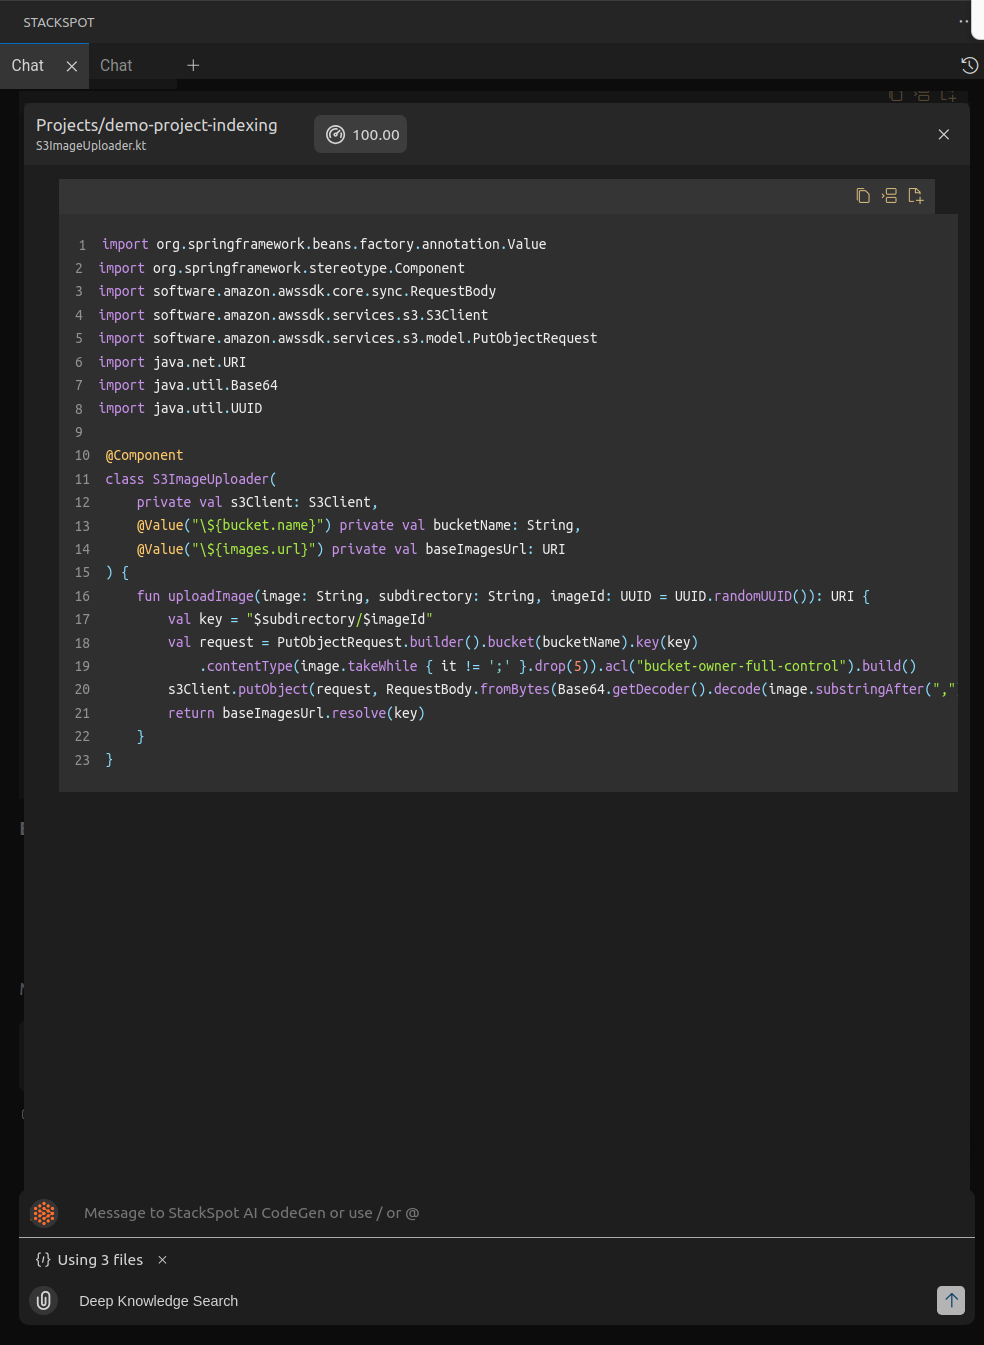Click the relevance score gauge icon

[336, 135]
